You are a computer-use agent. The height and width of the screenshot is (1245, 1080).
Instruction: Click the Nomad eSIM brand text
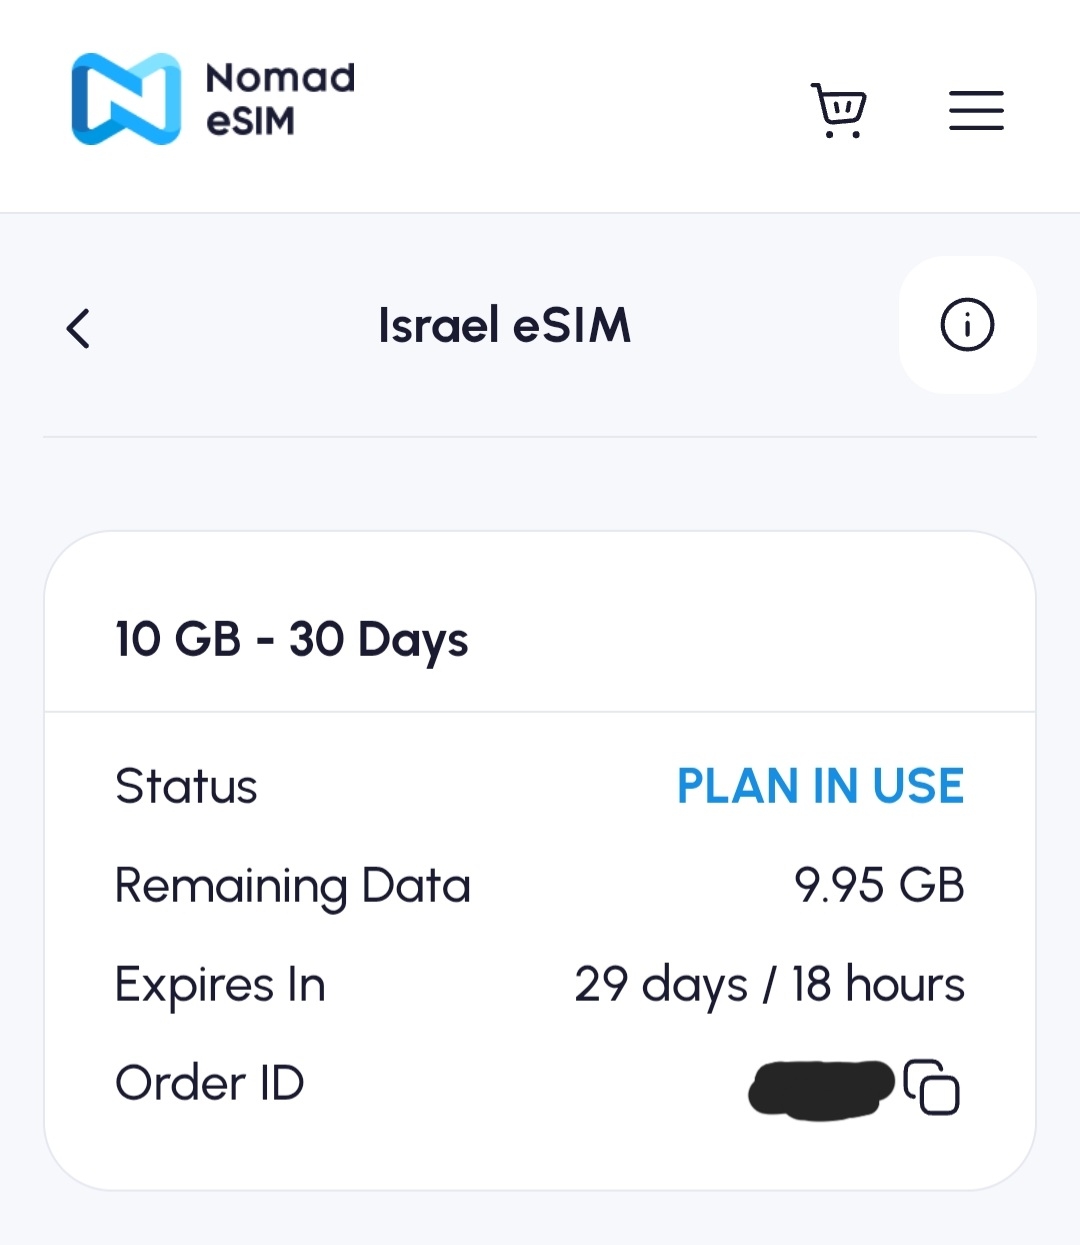point(279,99)
